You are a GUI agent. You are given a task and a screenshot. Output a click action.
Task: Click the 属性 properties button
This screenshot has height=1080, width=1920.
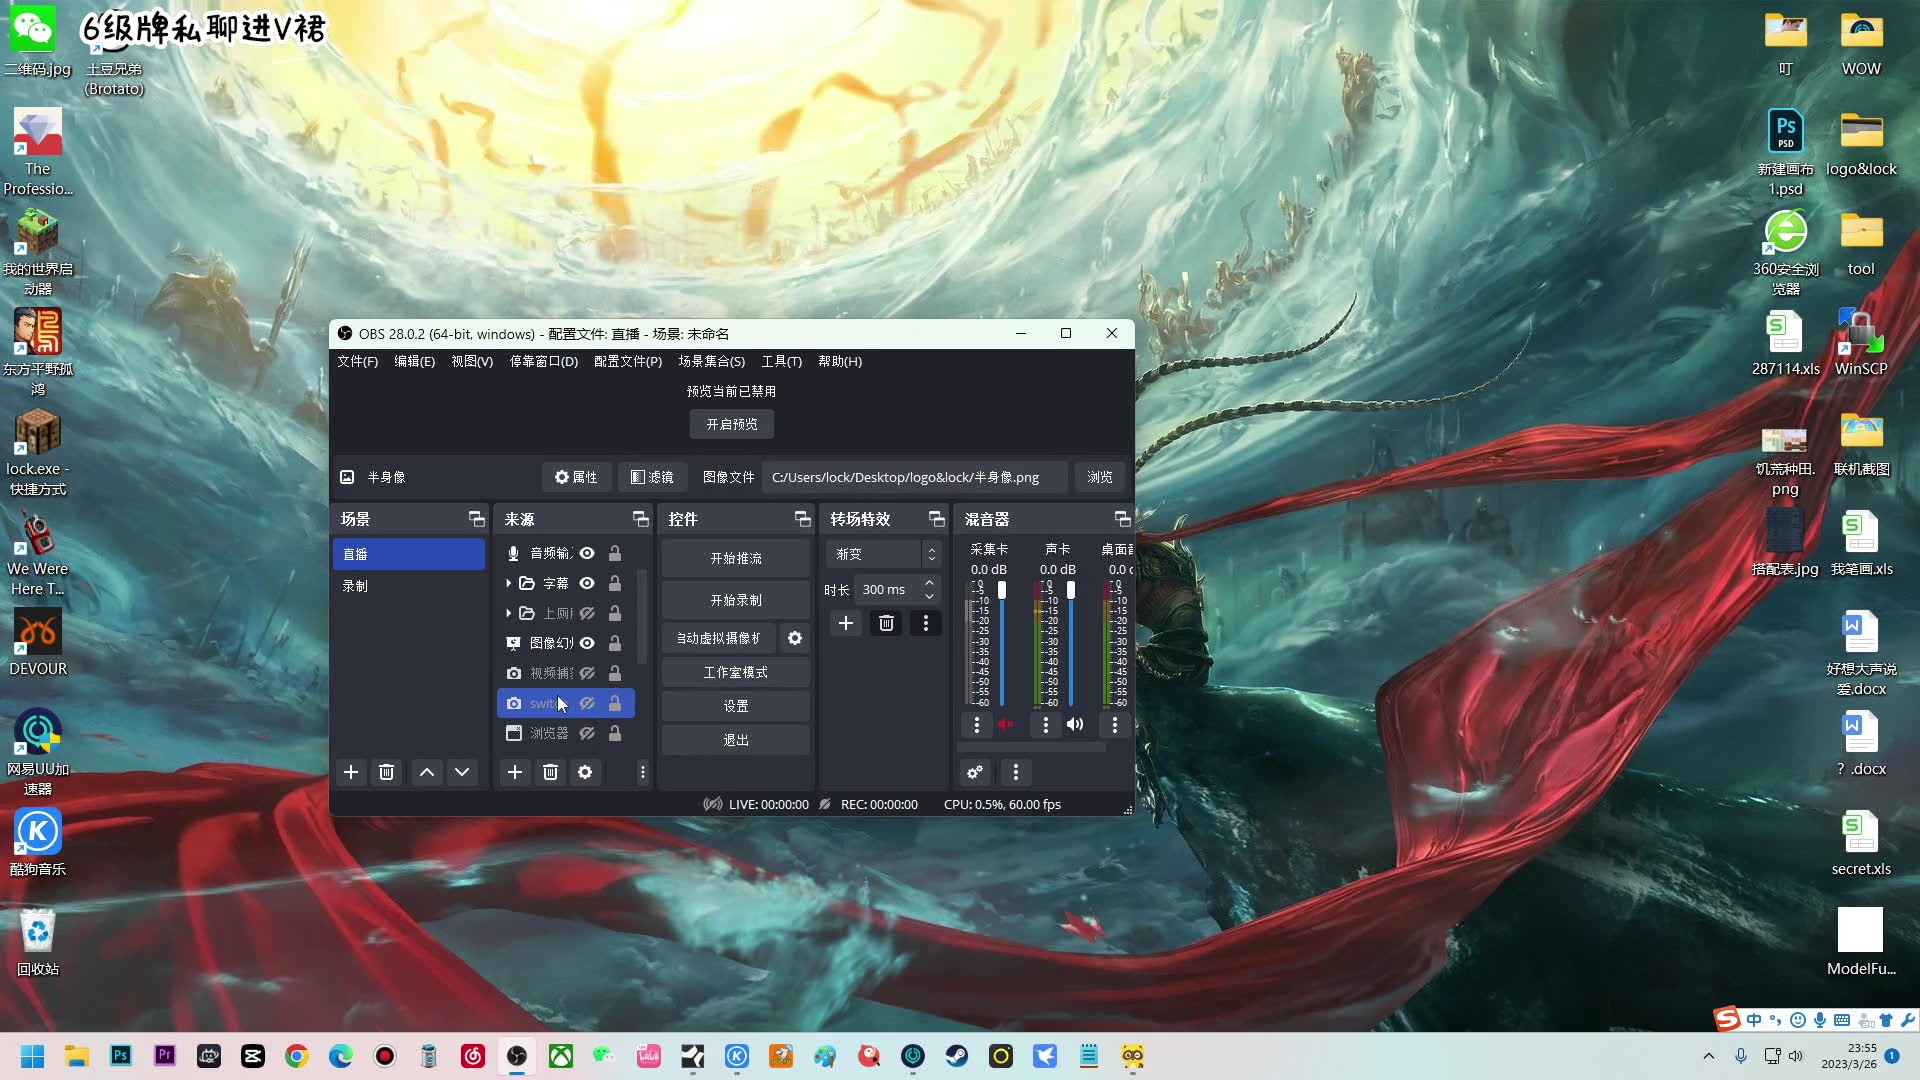click(x=576, y=477)
